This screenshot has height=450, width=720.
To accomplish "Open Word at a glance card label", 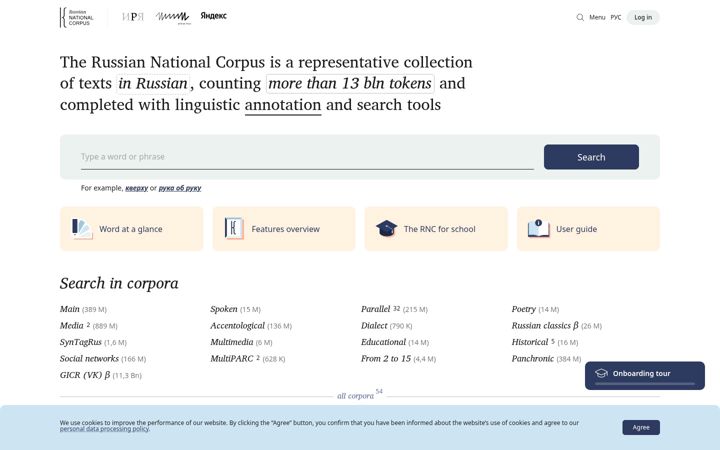I will 131,229.
